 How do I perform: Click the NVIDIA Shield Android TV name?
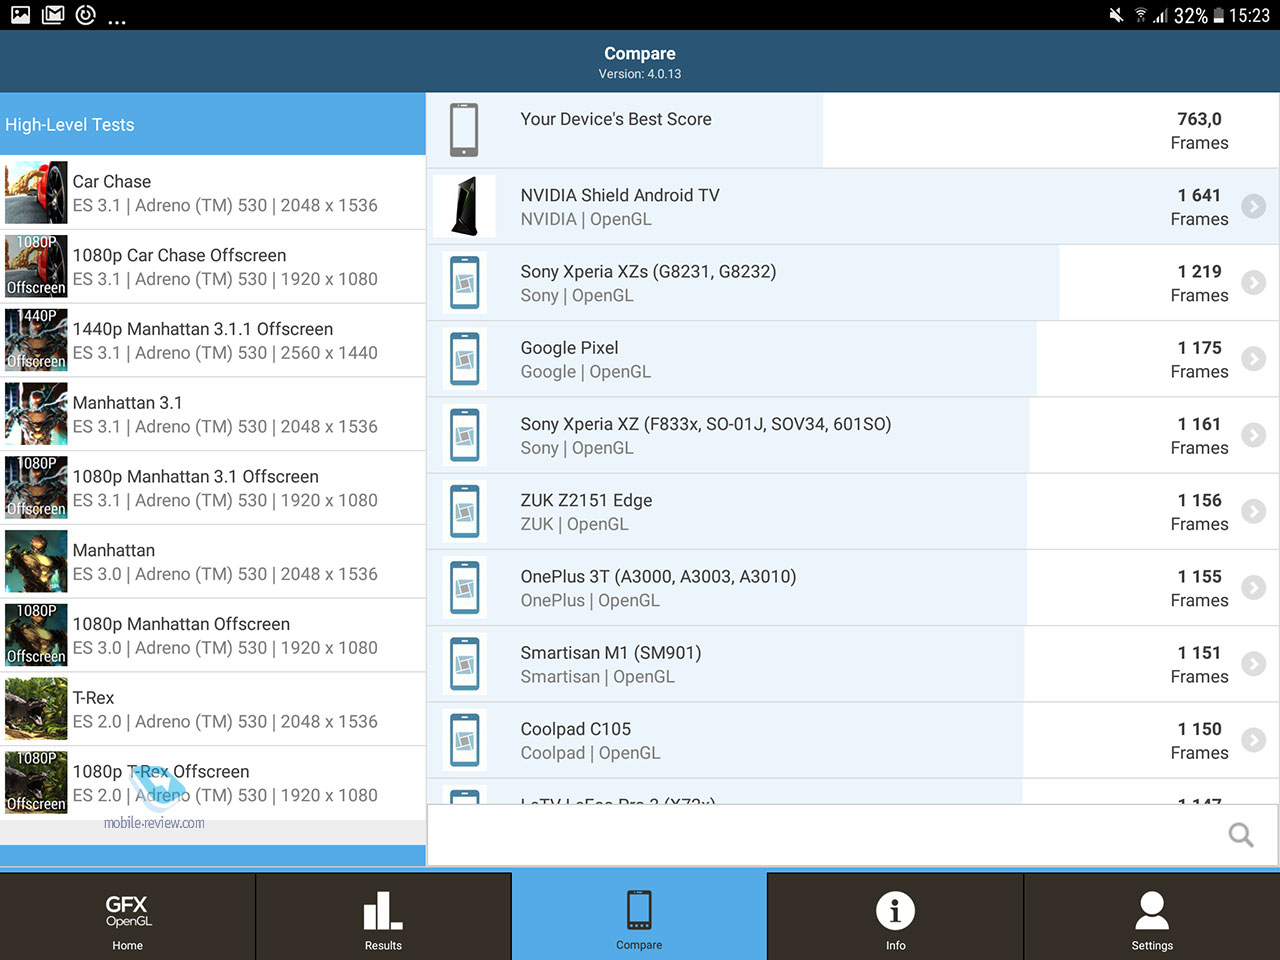pos(620,195)
